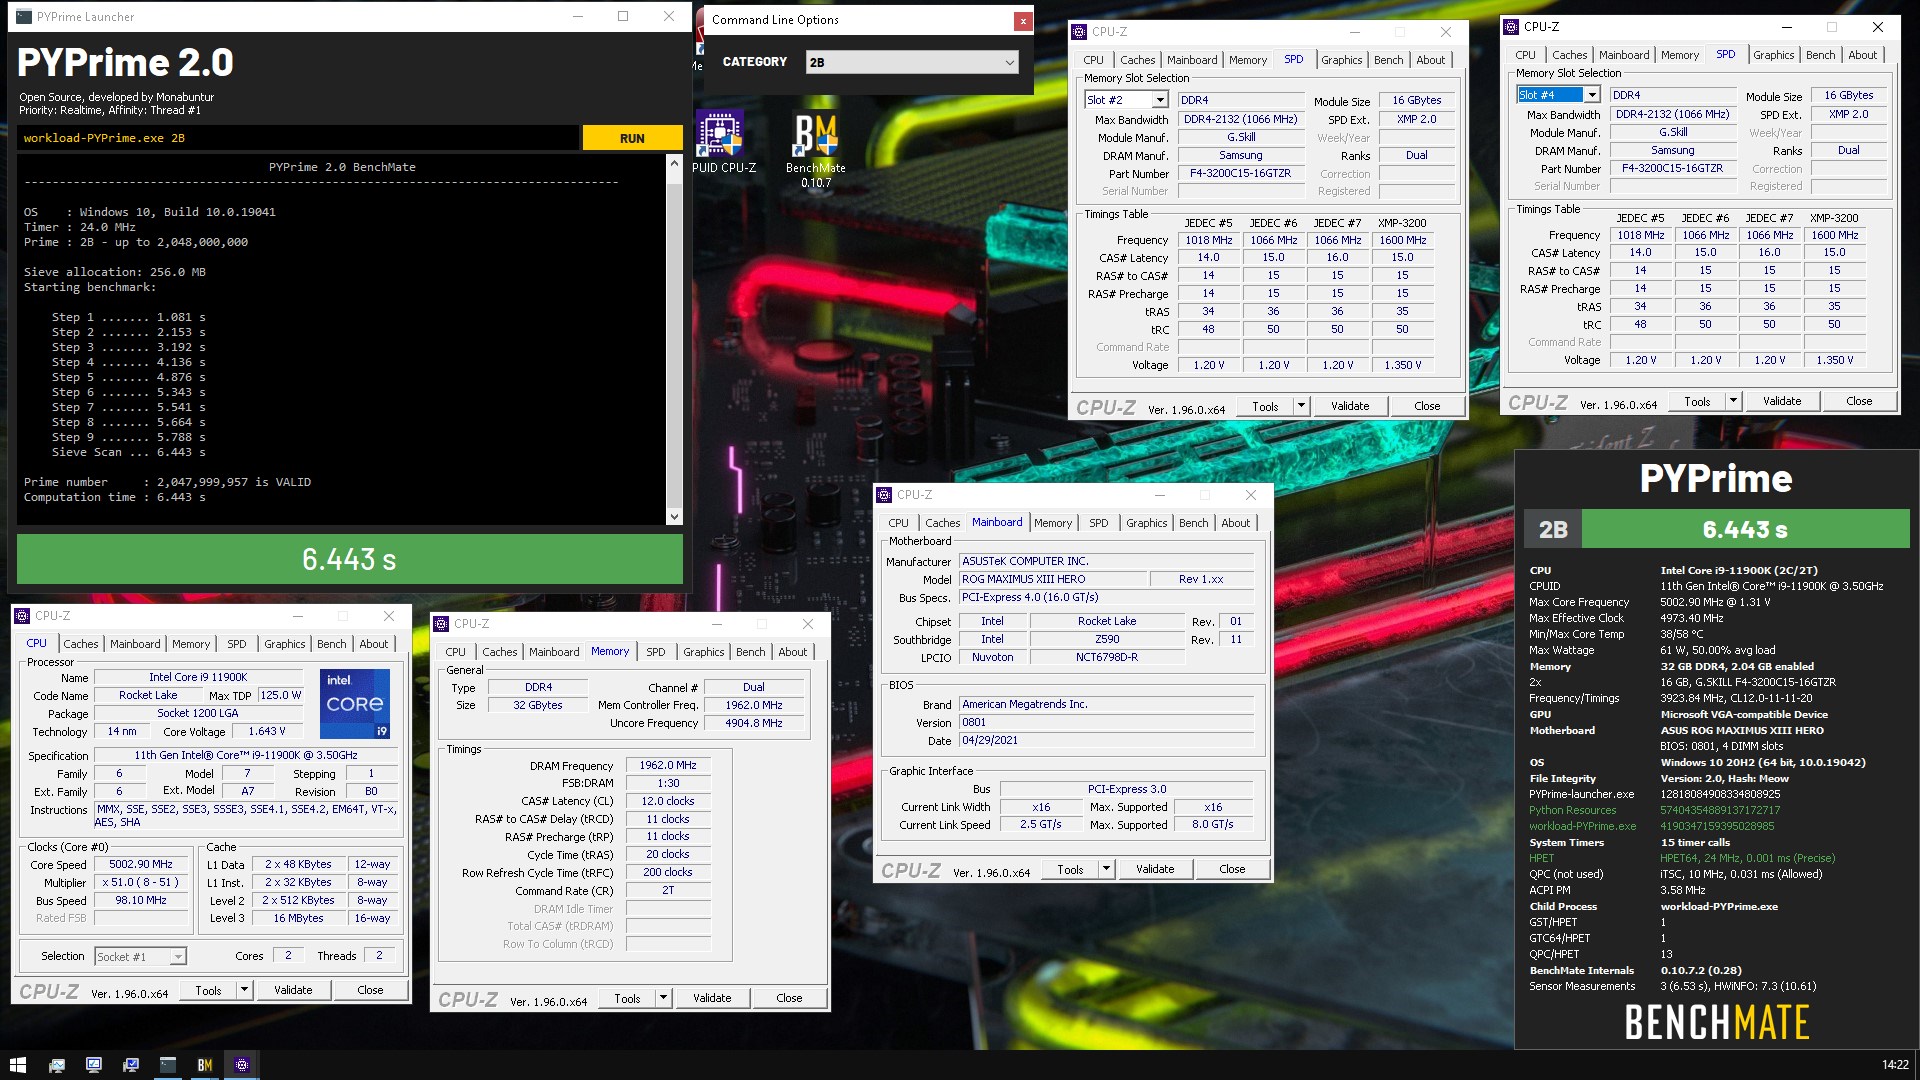The image size is (1920, 1080).
Task: Open the BenchMate 0.10.7 desktop shortcut
Action: (x=815, y=148)
